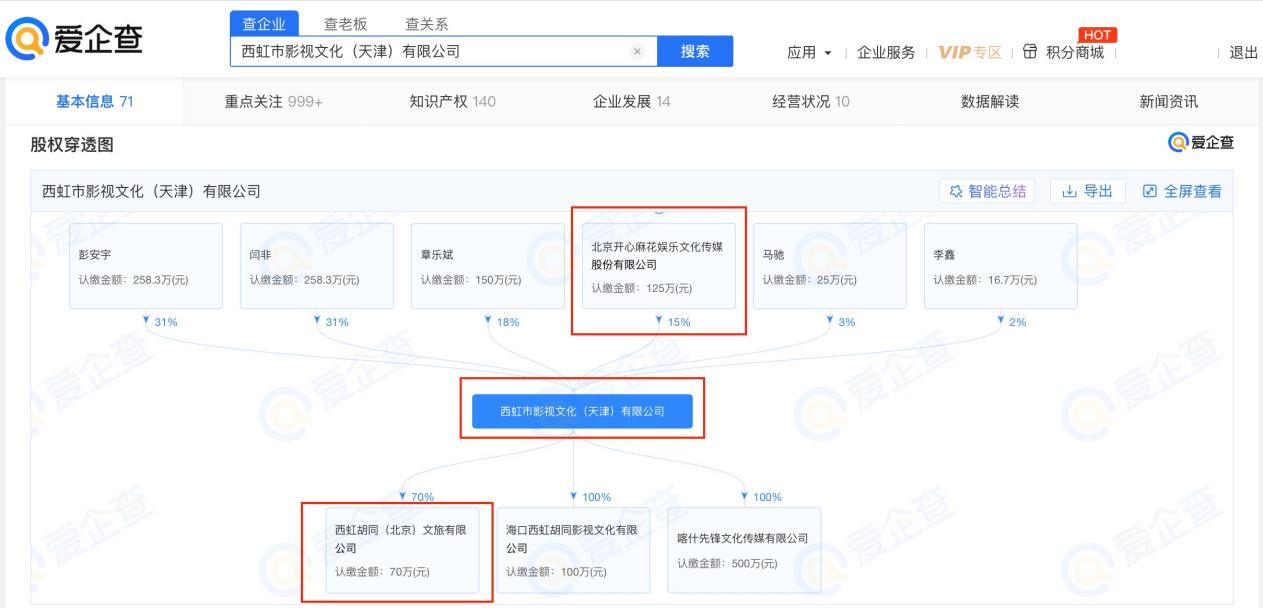Click the 3% label under 马驰

point(846,322)
